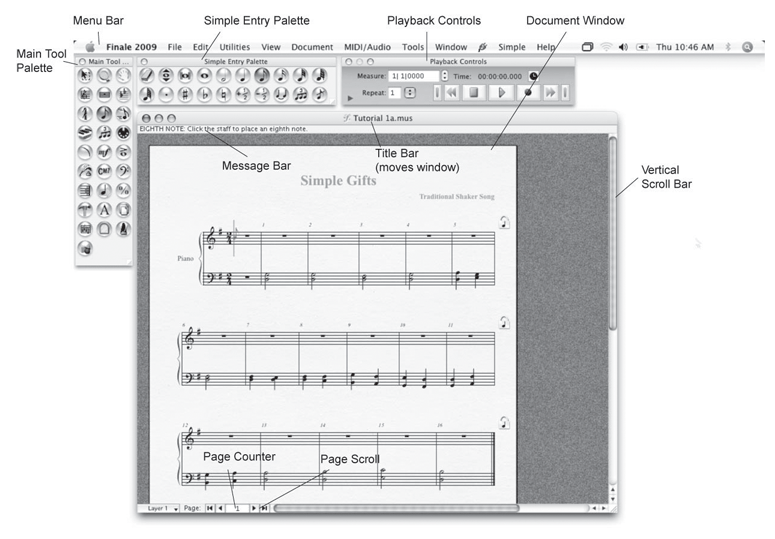This screenshot has width=775, height=539.
Task: Click the half step up (+1/2) tool
Action: [x=243, y=94]
